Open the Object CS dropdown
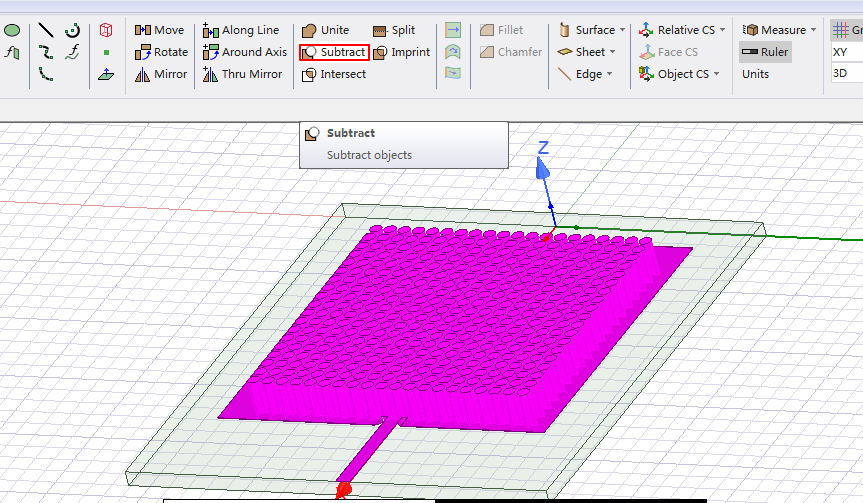863x503 pixels. click(x=679, y=74)
